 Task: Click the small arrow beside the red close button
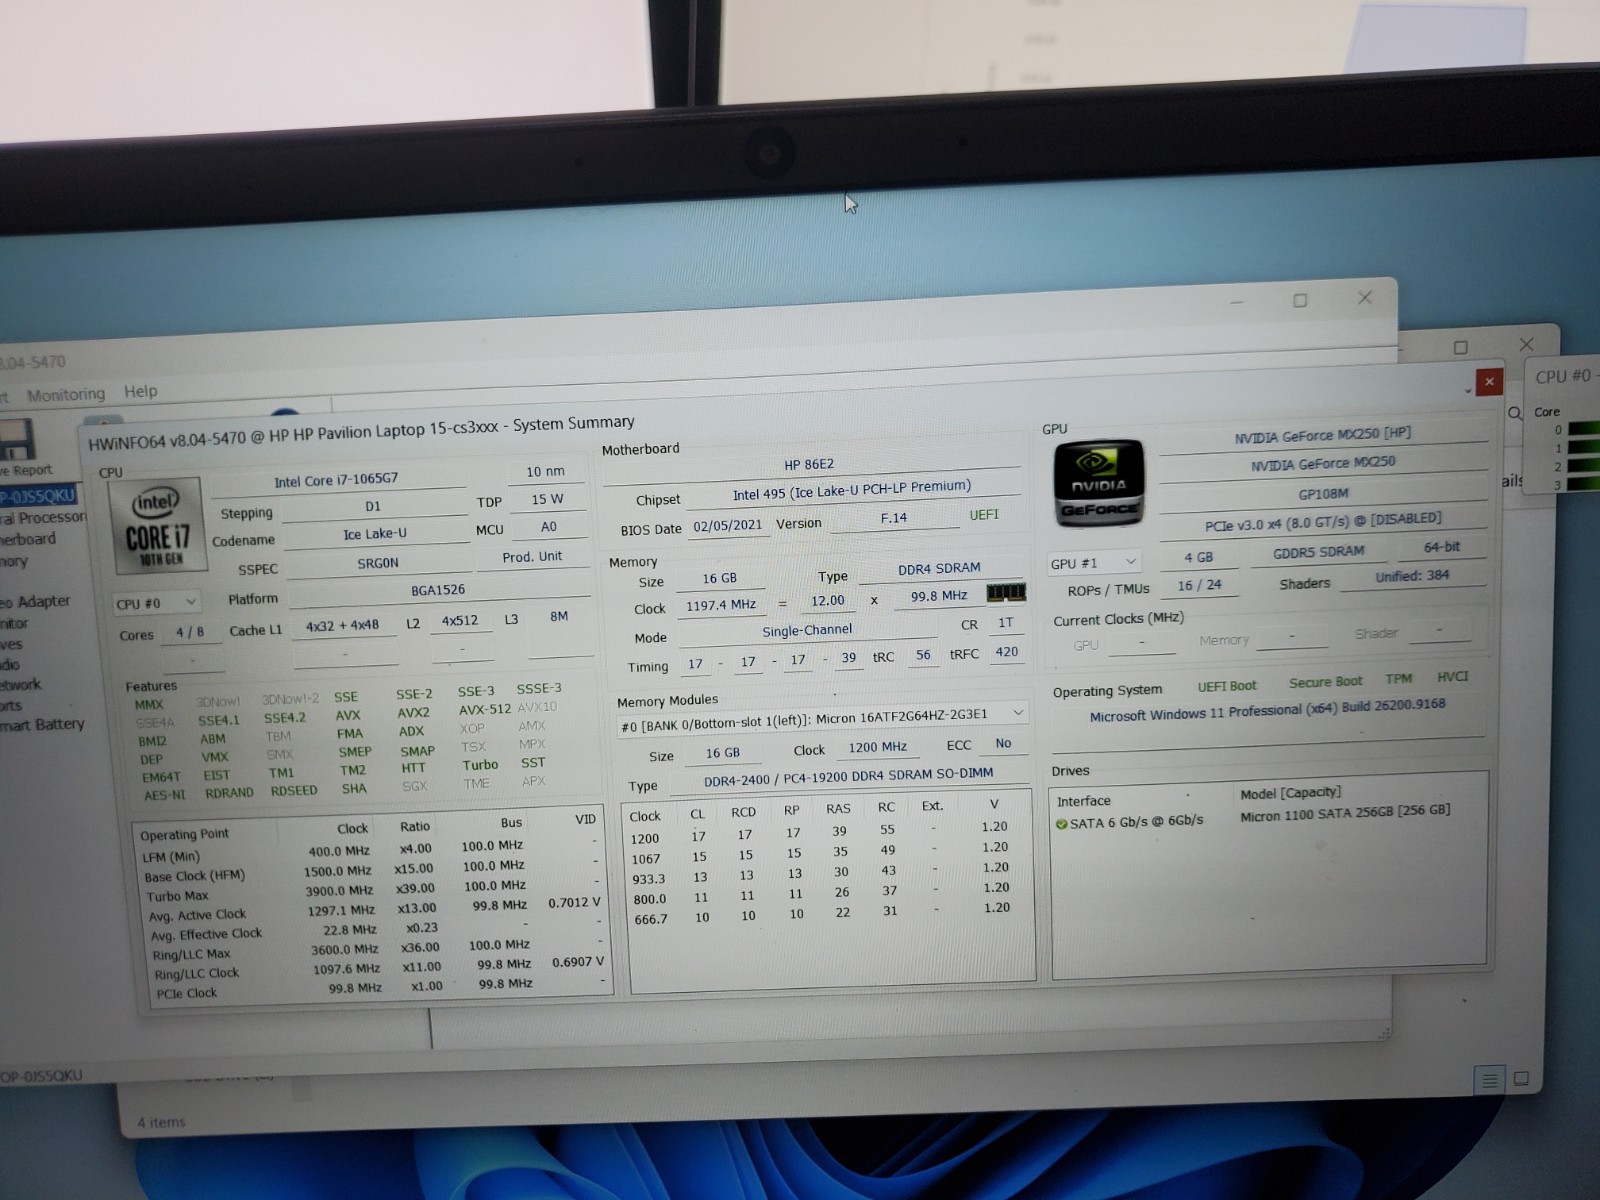(x=1468, y=390)
